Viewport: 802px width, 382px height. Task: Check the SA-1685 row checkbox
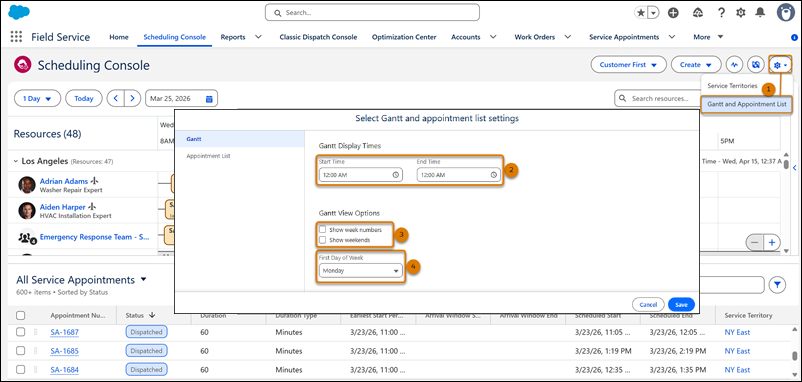pos(20,351)
